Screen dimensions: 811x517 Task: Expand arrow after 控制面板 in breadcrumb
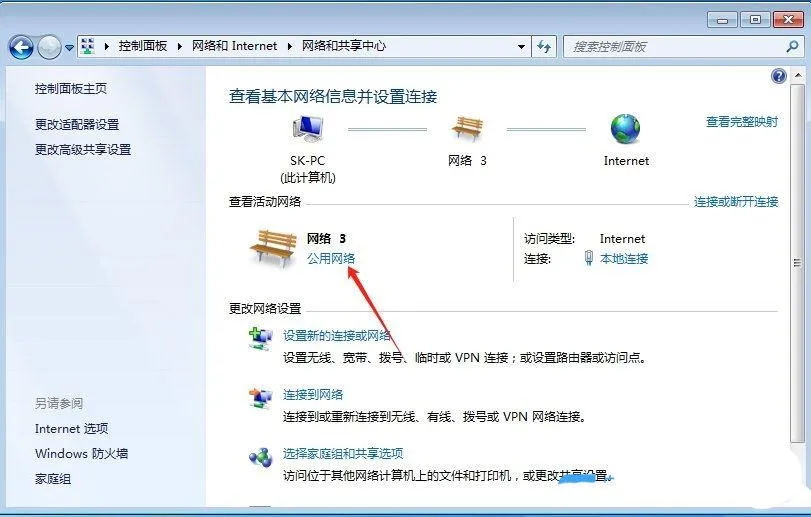point(180,47)
